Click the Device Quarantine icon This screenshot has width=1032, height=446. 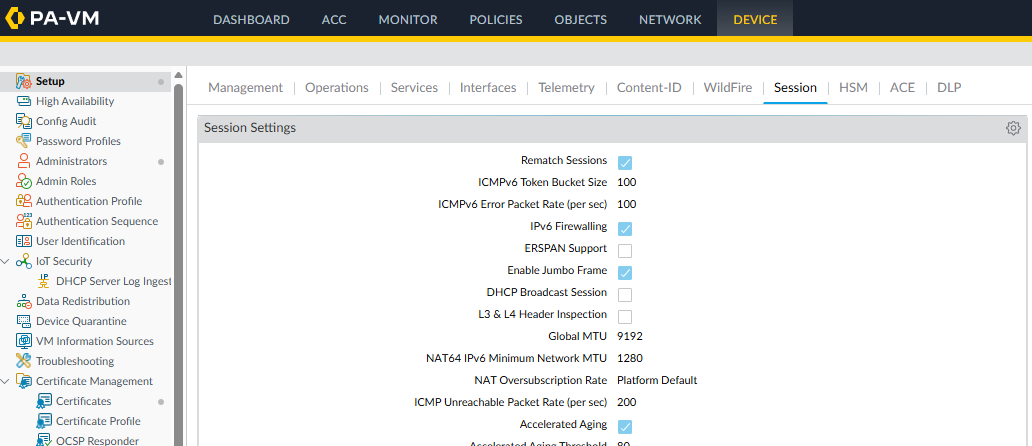click(x=24, y=321)
